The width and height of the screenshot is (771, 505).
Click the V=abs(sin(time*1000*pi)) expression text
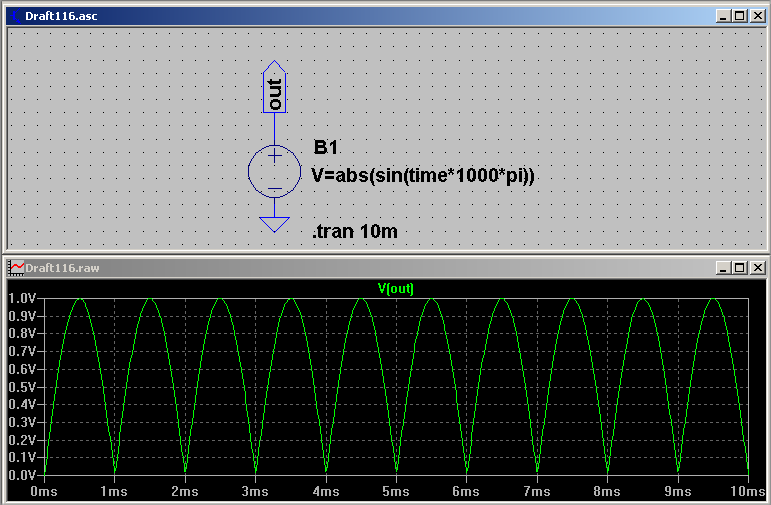[x=423, y=175]
